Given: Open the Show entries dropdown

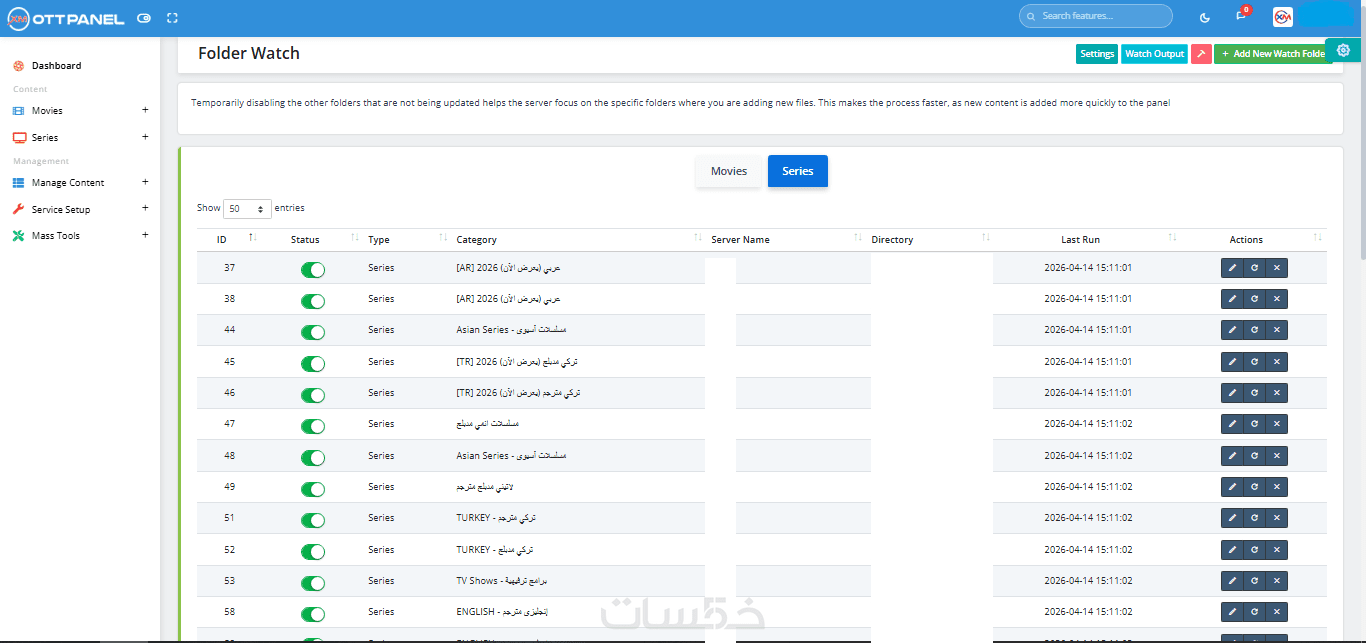Looking at the screenshot, I should tap(247, 209).
